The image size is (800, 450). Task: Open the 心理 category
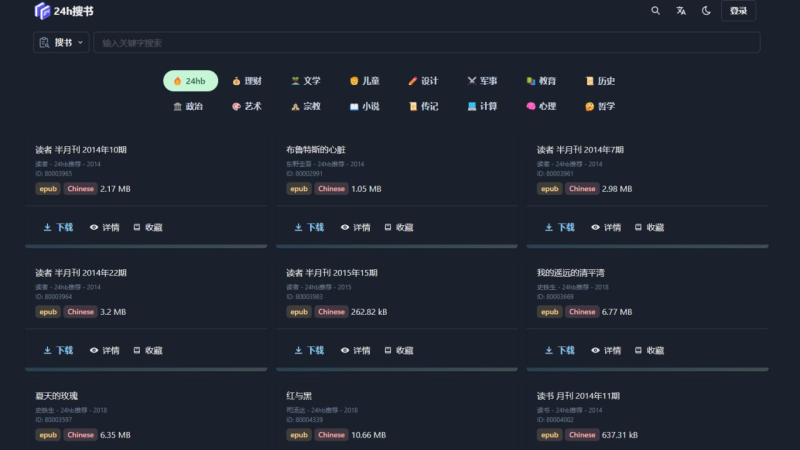[541, 106]
